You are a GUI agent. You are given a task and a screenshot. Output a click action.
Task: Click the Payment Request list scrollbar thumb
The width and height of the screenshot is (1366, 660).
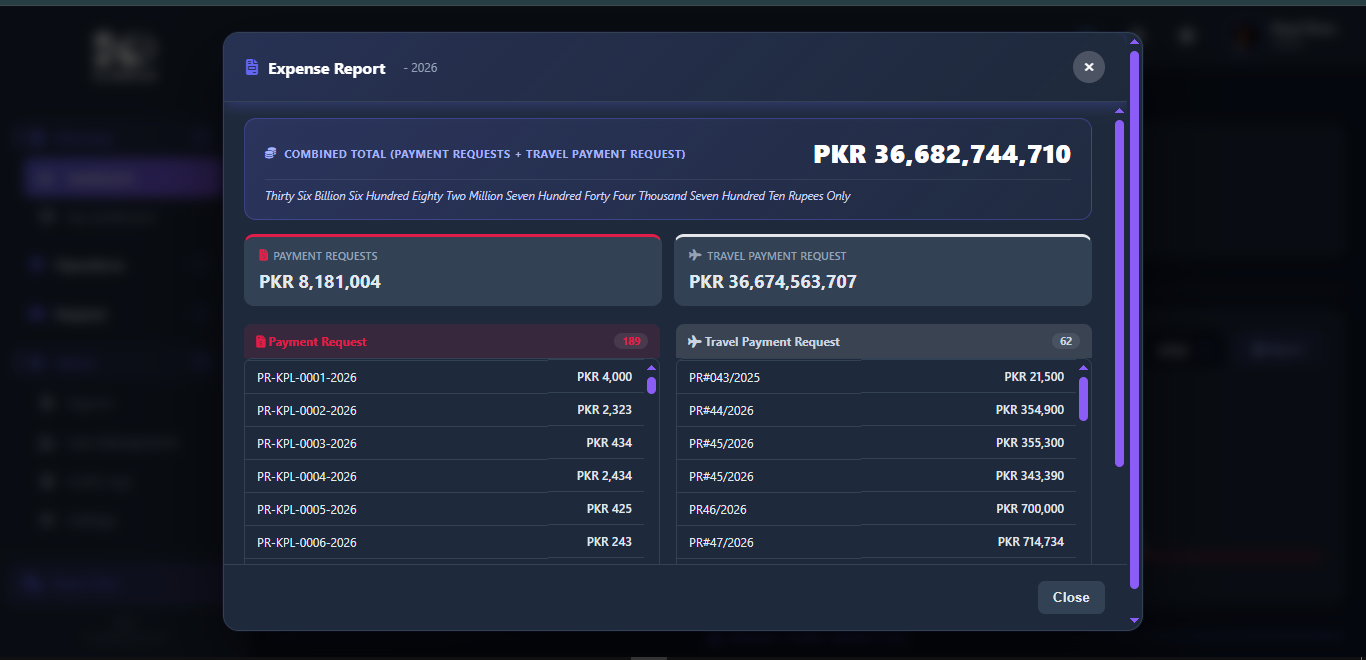(x=651, y=385)
